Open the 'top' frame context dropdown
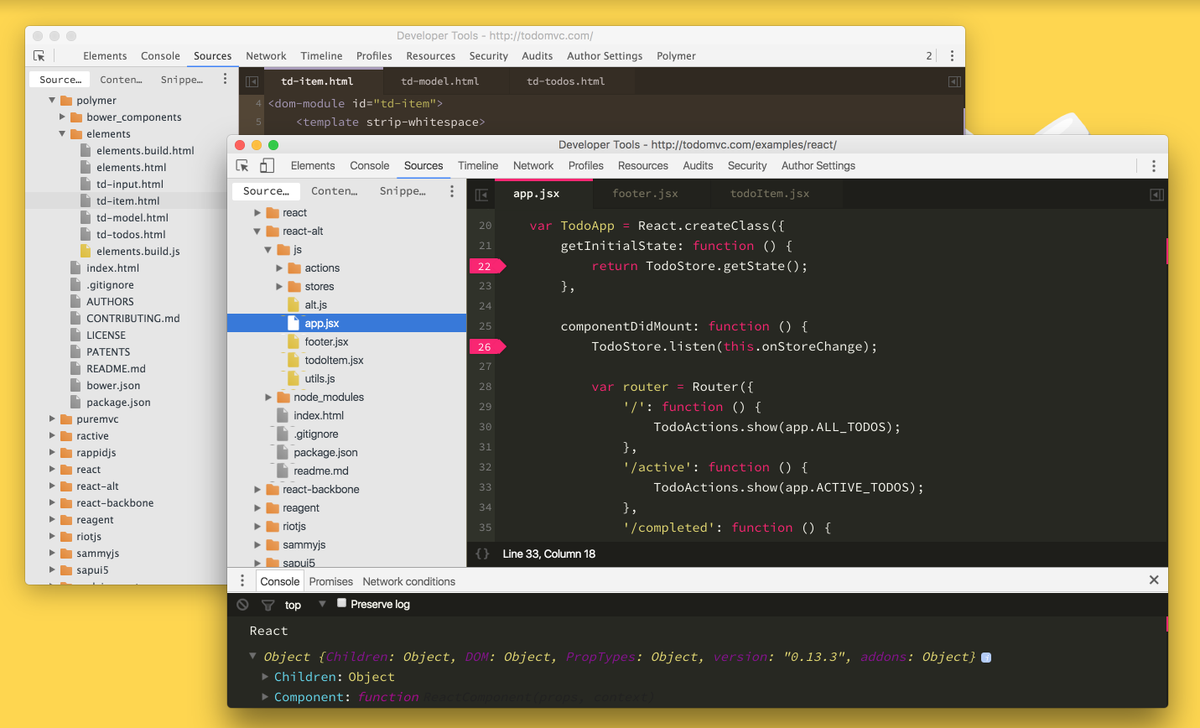Screen dimensions: 1200x728 click(300, 604)
